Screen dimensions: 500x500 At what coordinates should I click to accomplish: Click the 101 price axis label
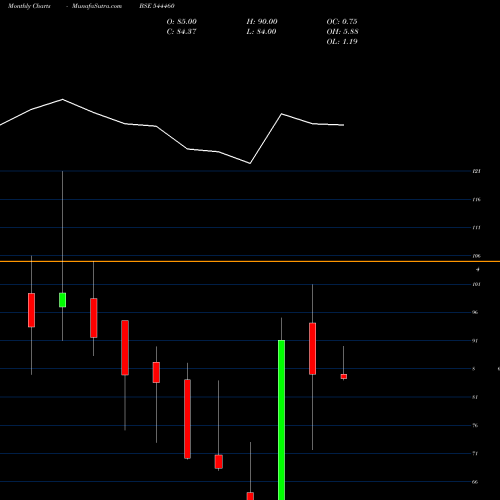click(477, 284)
